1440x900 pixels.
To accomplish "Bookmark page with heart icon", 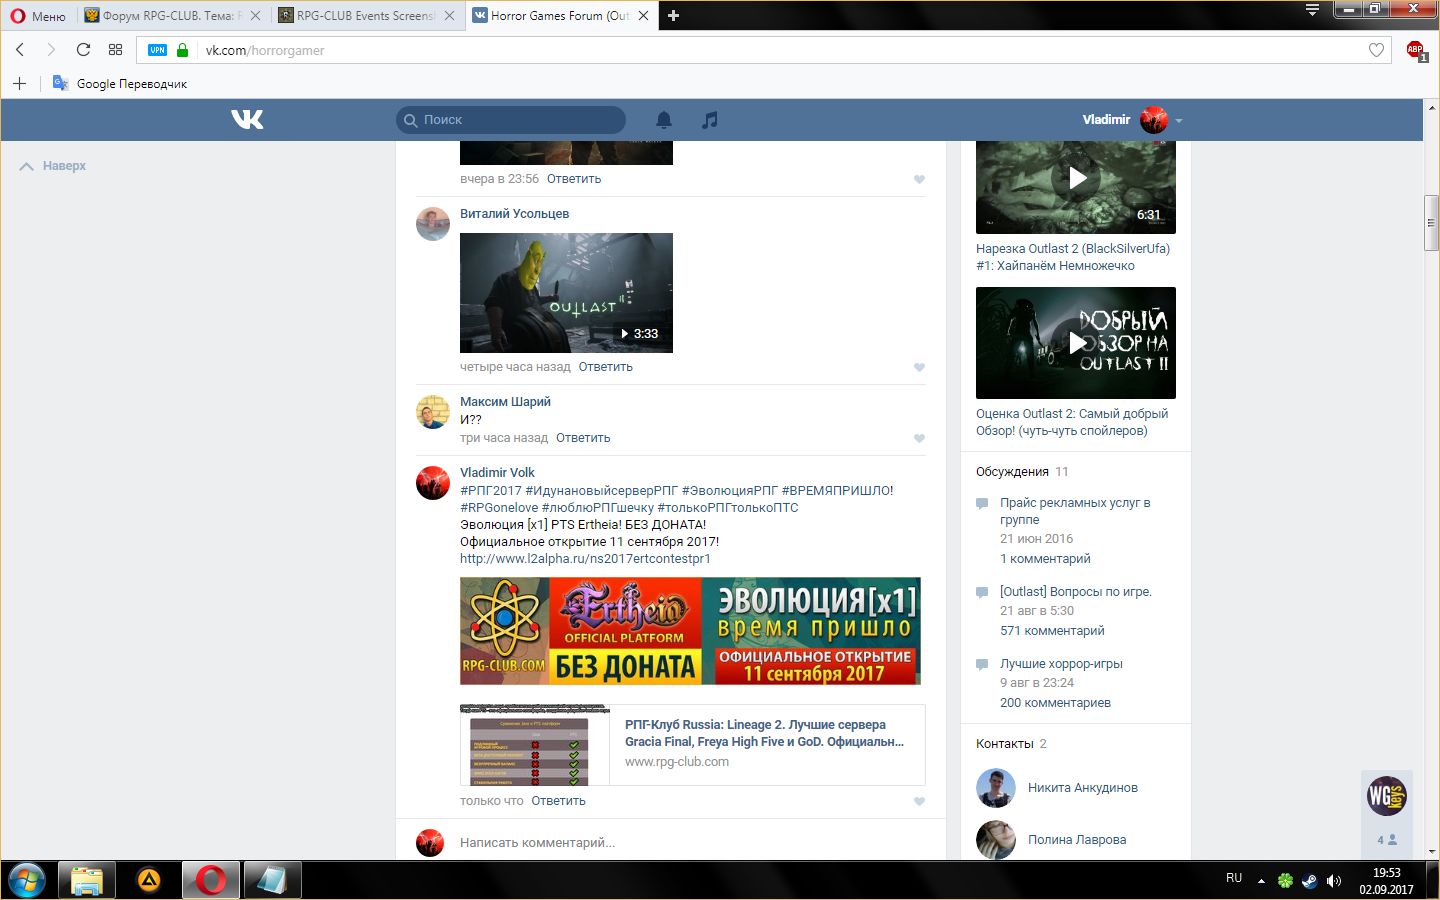I will coord(1376,50).
